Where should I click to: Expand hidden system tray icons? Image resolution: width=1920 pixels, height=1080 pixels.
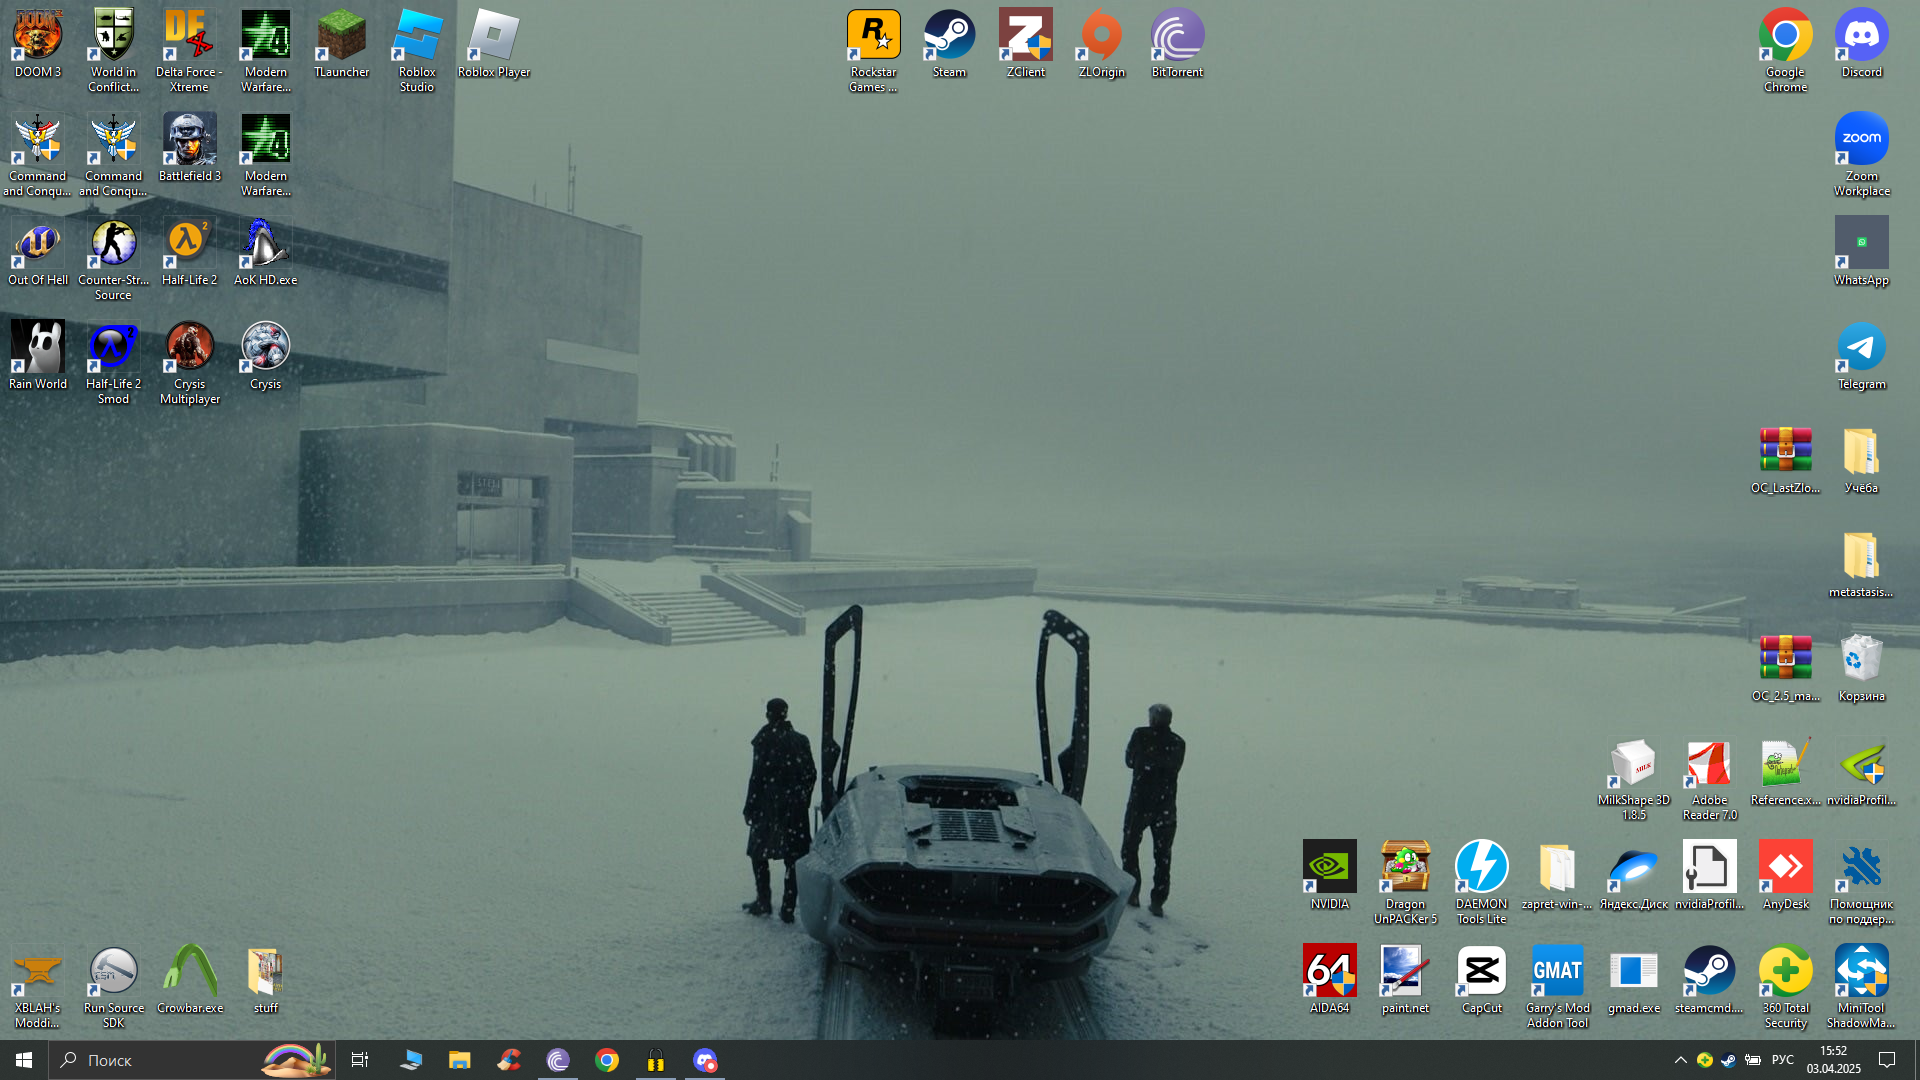(x=1680, y=1060)
